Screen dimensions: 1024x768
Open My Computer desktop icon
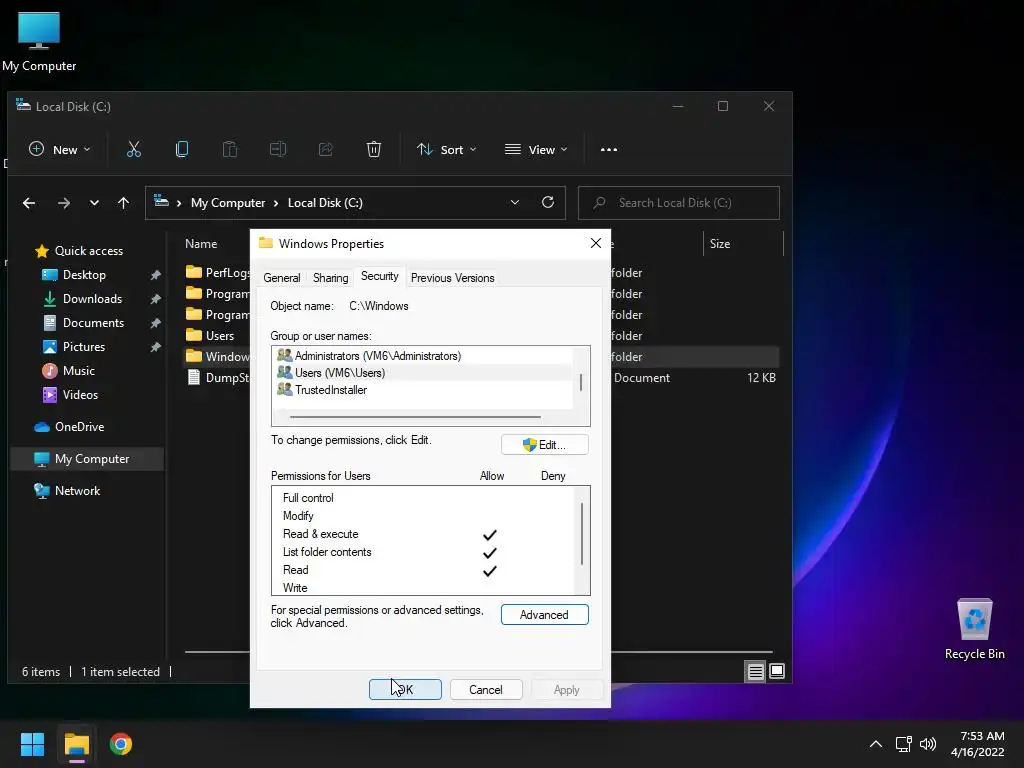click(x=39, y=41)
